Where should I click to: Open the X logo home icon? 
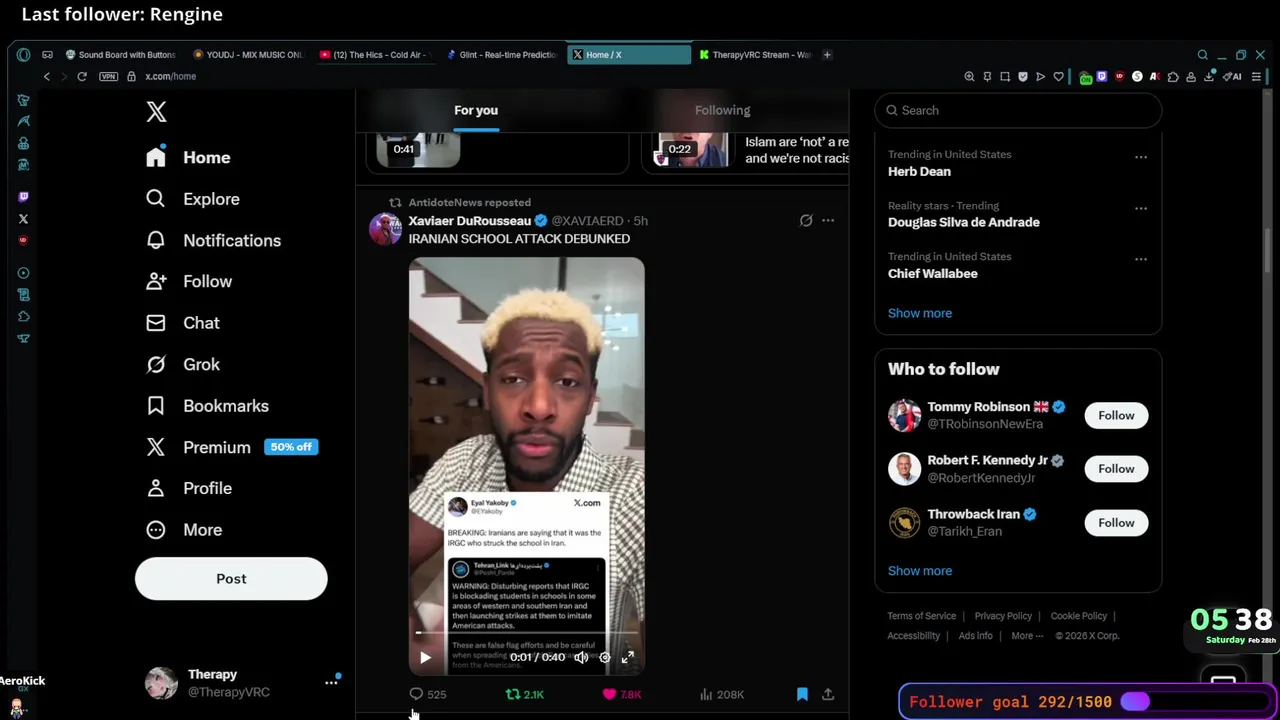(156, 111)
